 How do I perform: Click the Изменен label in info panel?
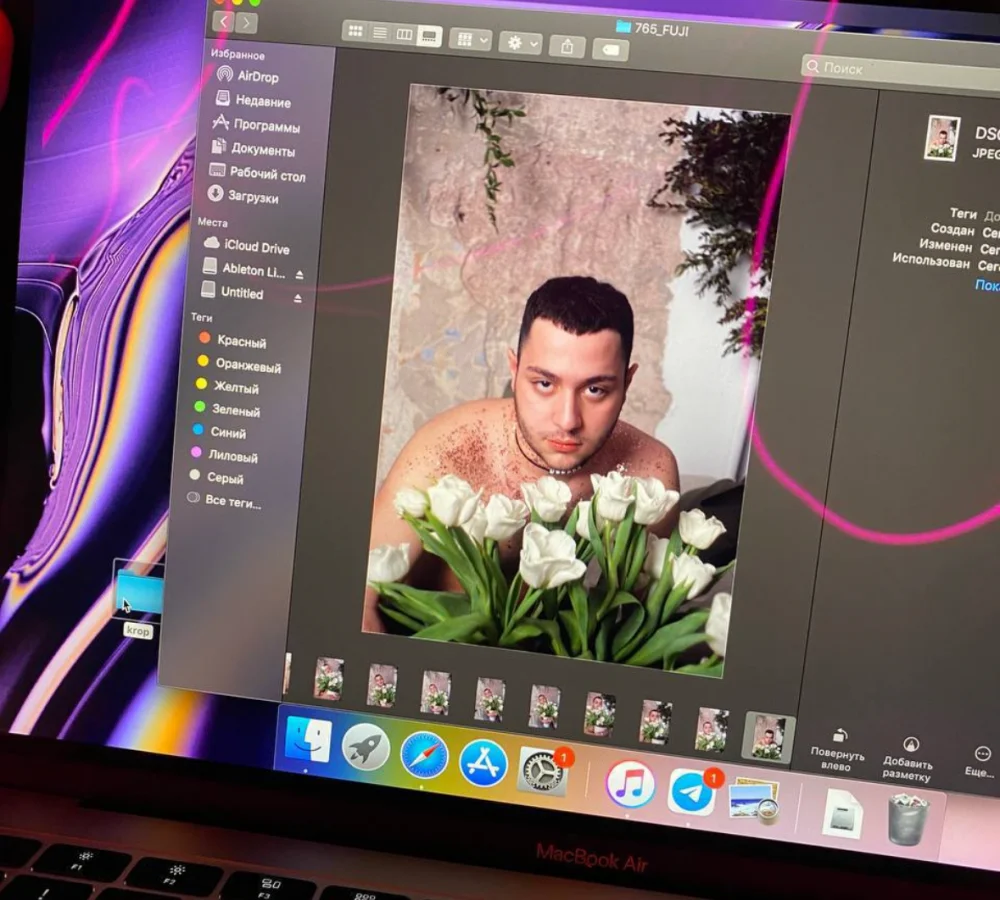pyautogui.click(x=945, y=246)
